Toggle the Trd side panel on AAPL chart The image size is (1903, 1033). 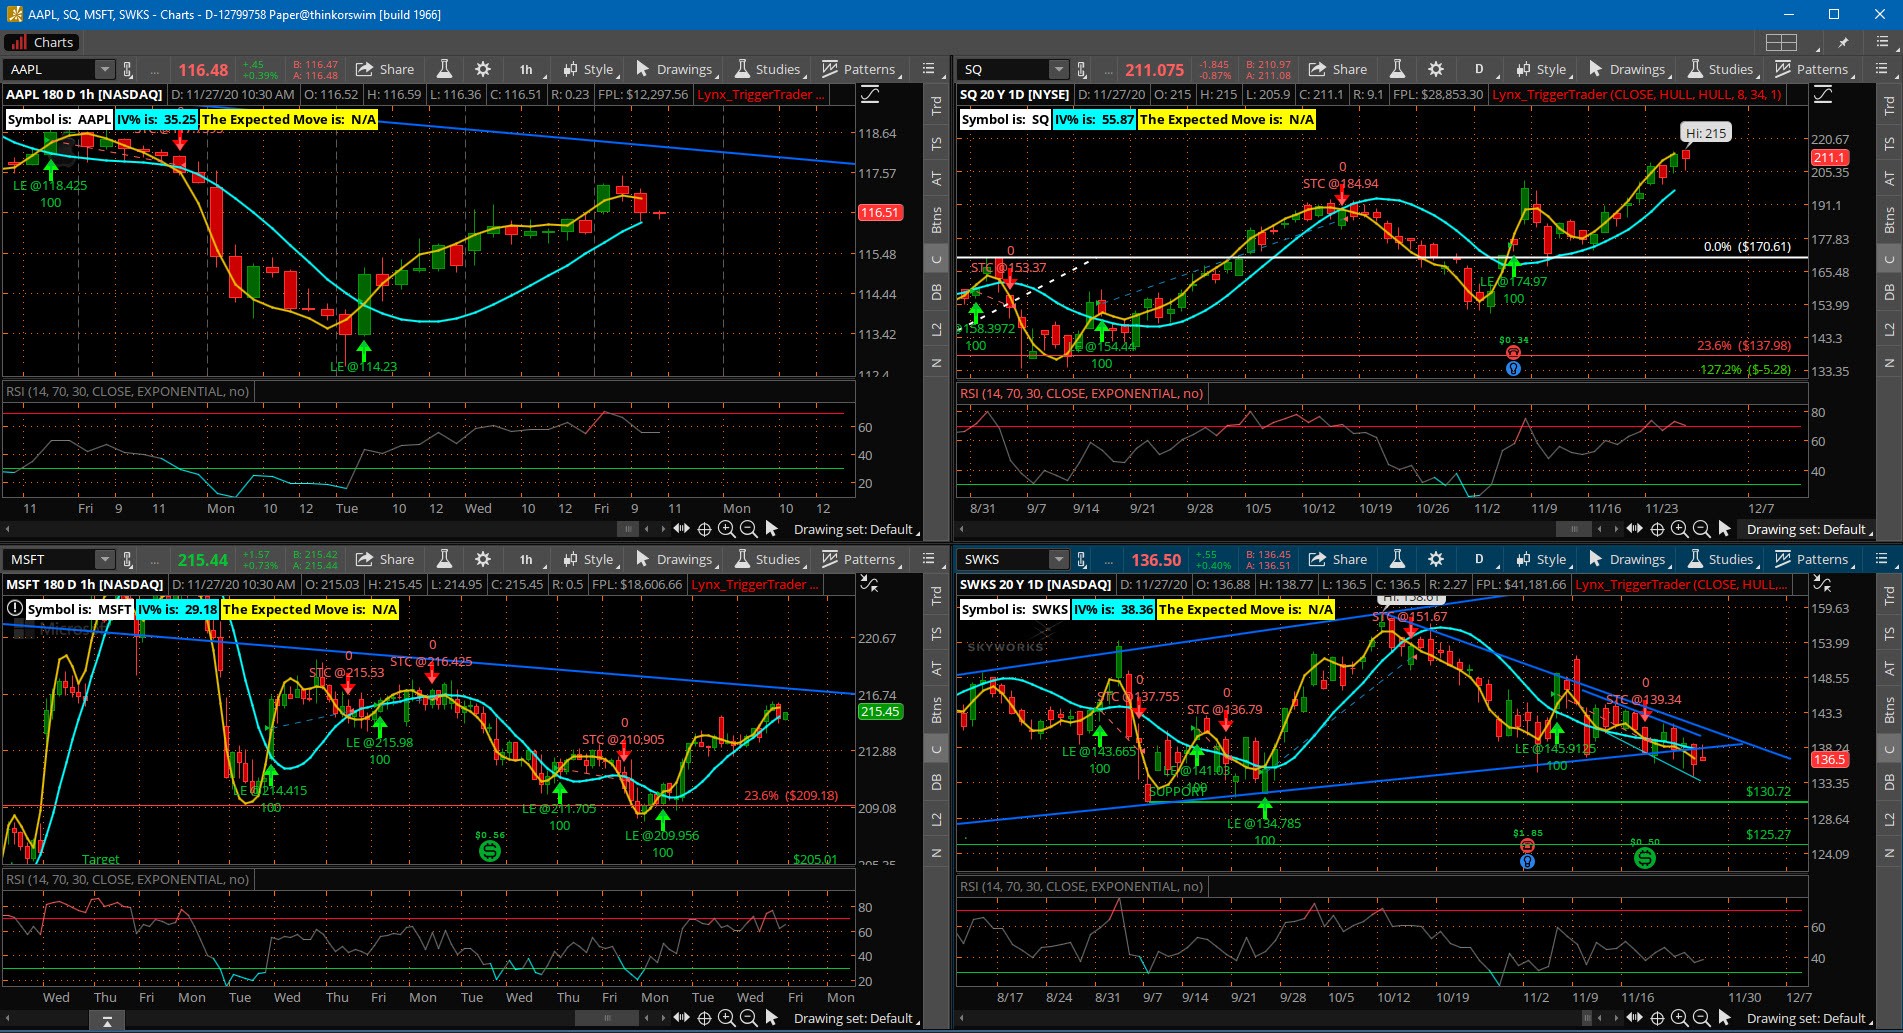click(937, 104)
